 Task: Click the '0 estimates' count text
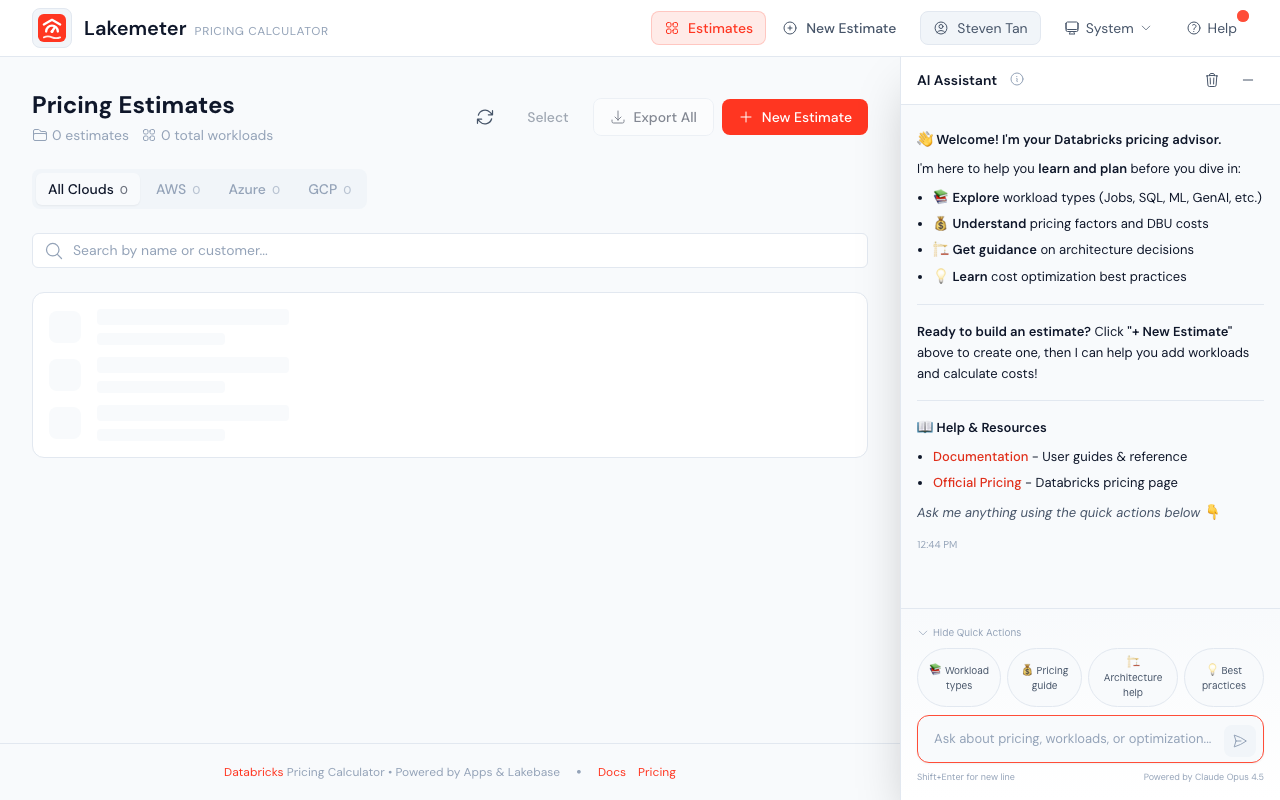point(90,135)
